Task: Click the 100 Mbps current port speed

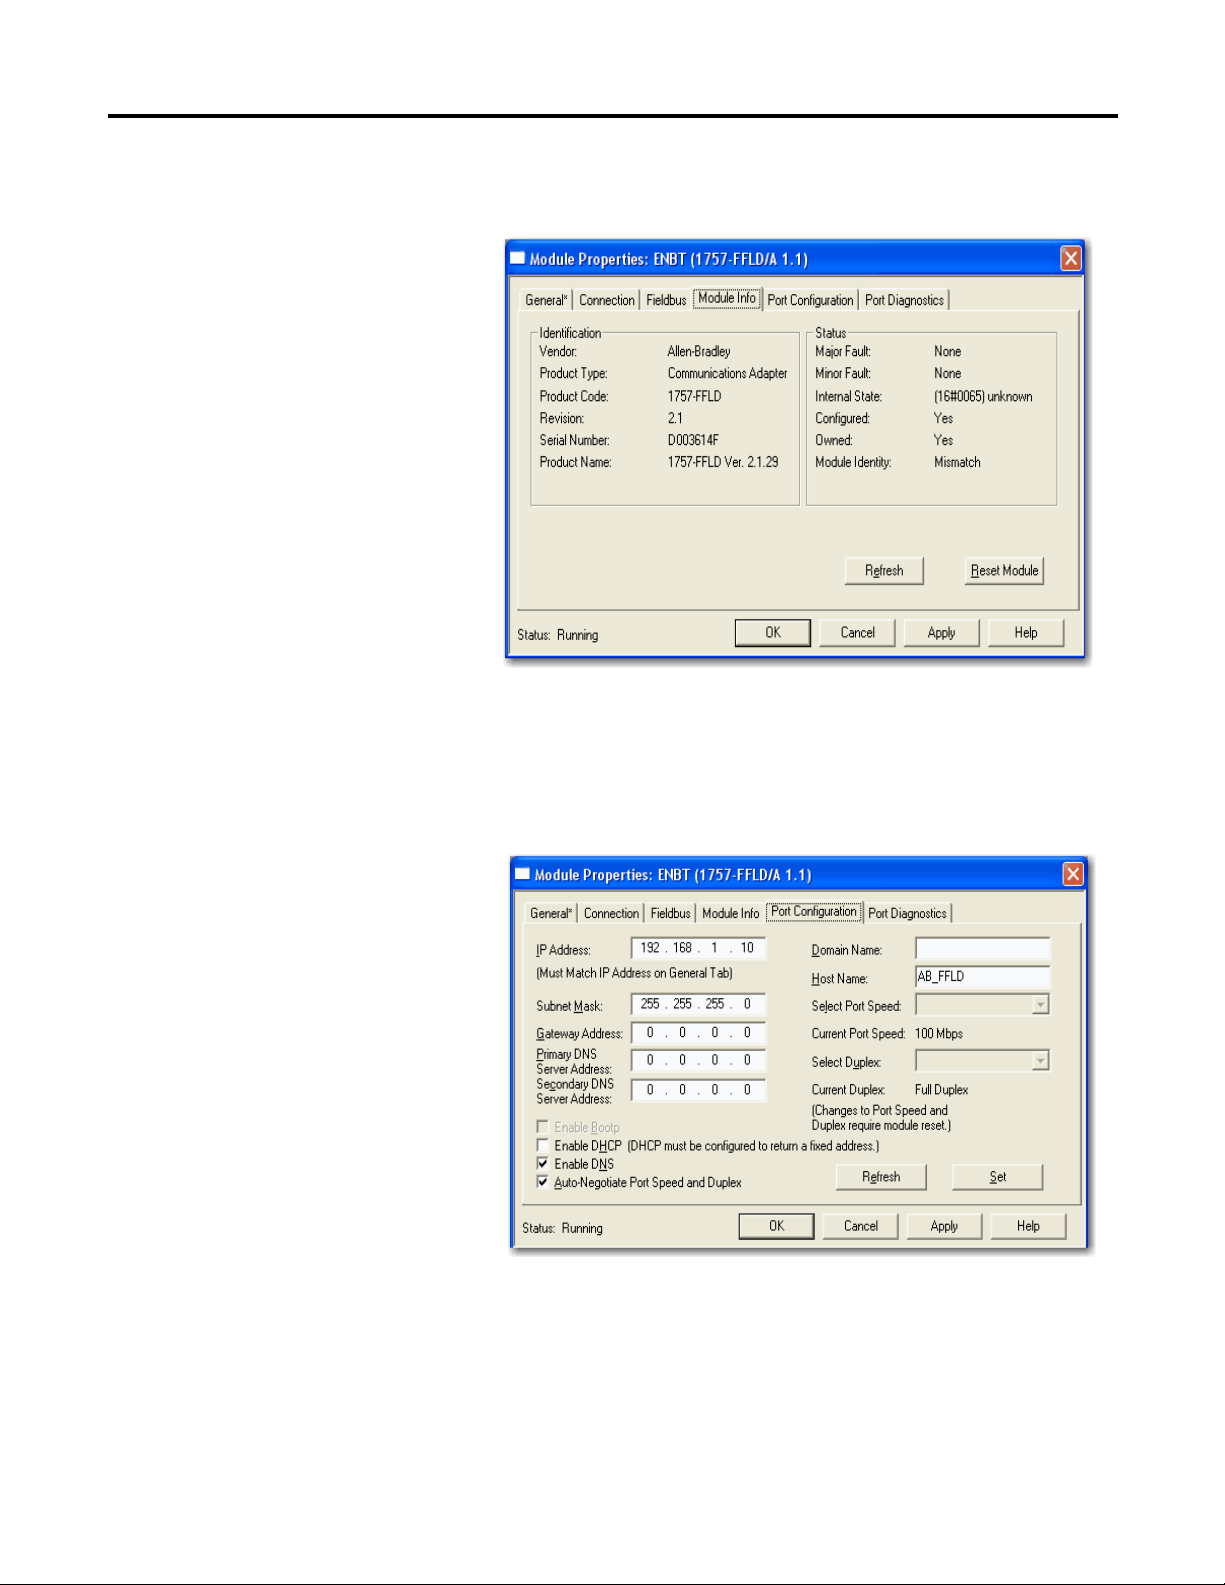Action: click(939, 1034)
